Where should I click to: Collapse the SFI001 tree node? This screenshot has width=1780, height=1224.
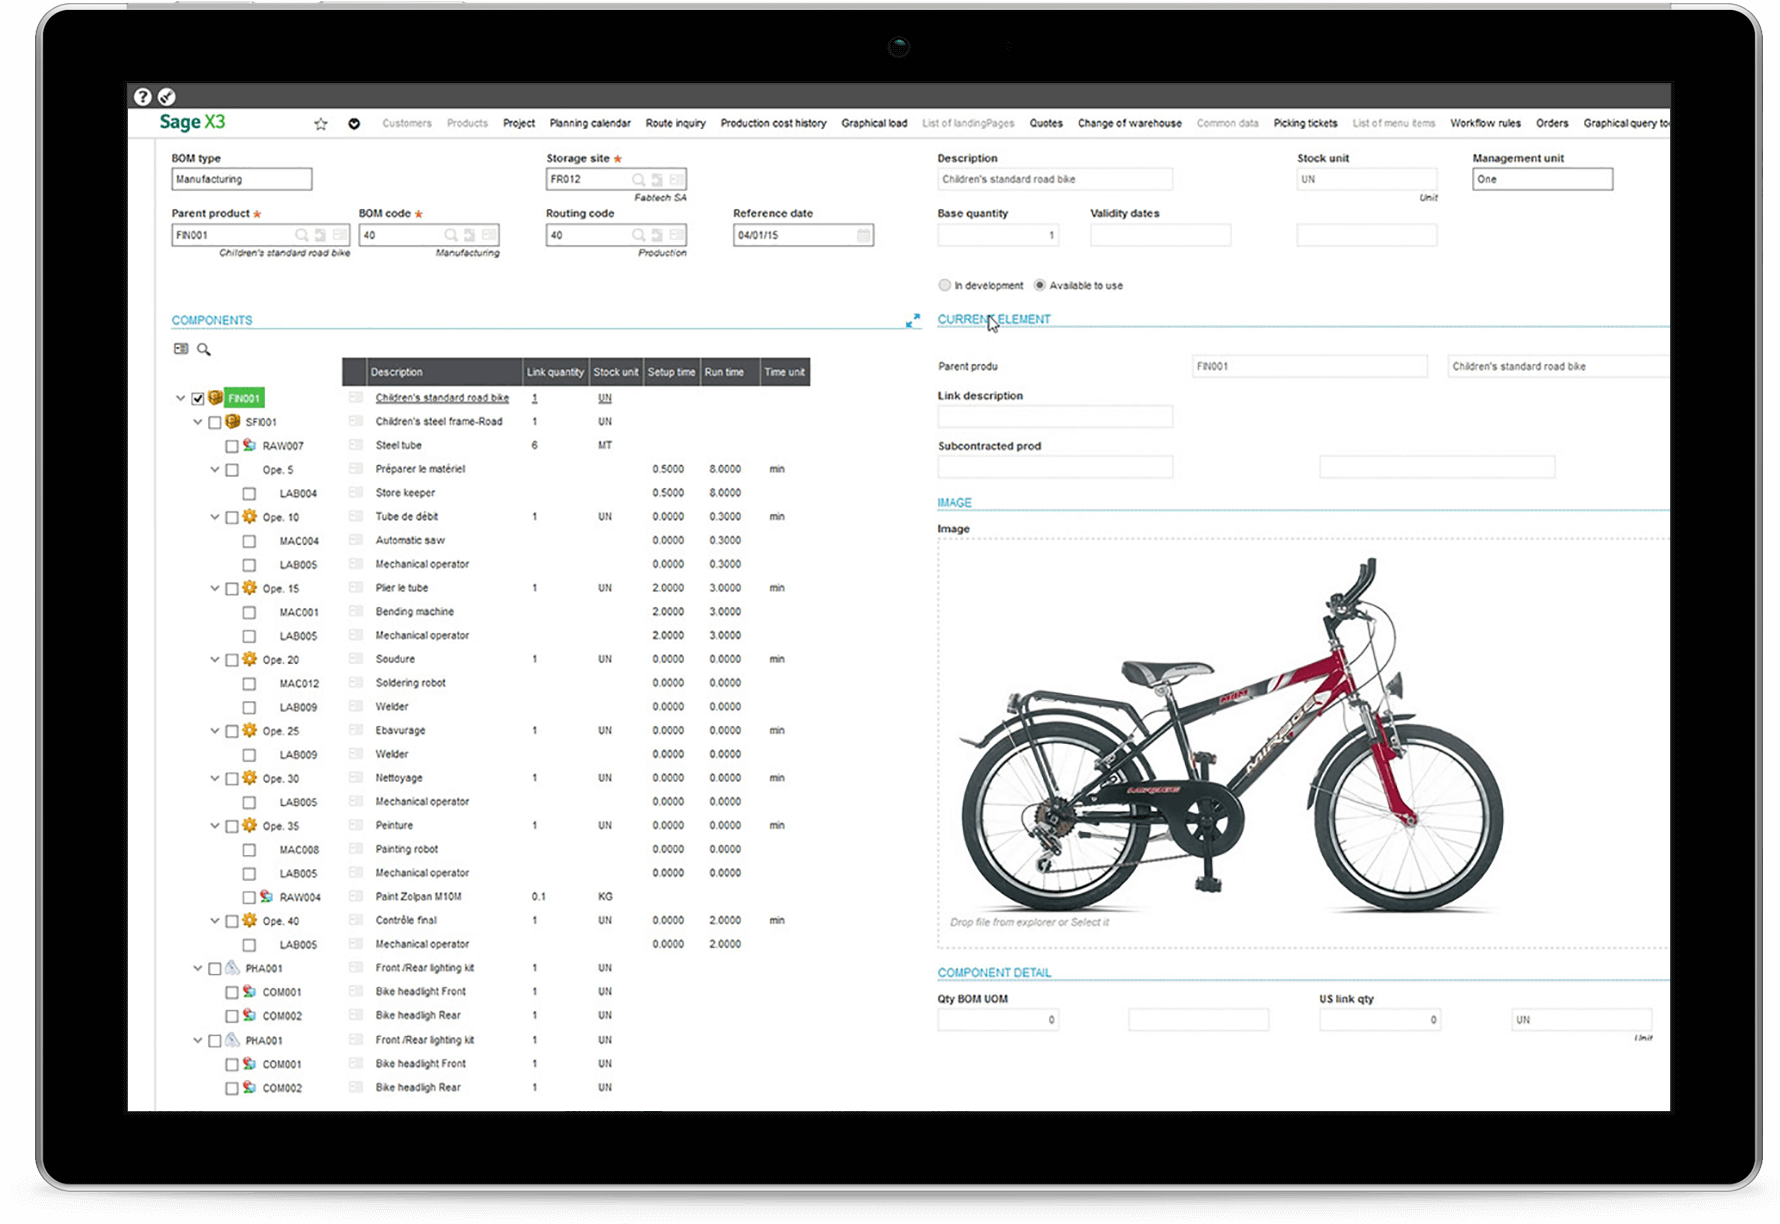coord(198,422)
